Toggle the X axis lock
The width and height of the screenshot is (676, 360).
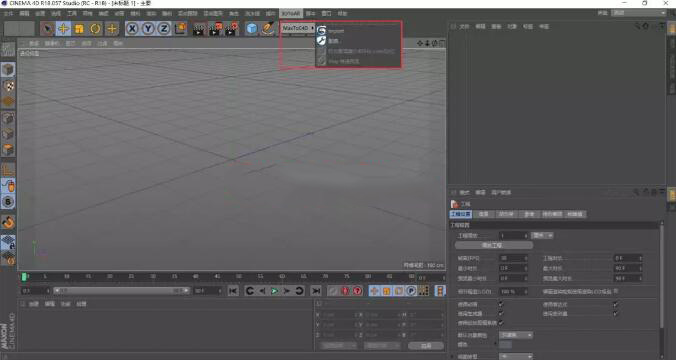(x=132, y=29)
